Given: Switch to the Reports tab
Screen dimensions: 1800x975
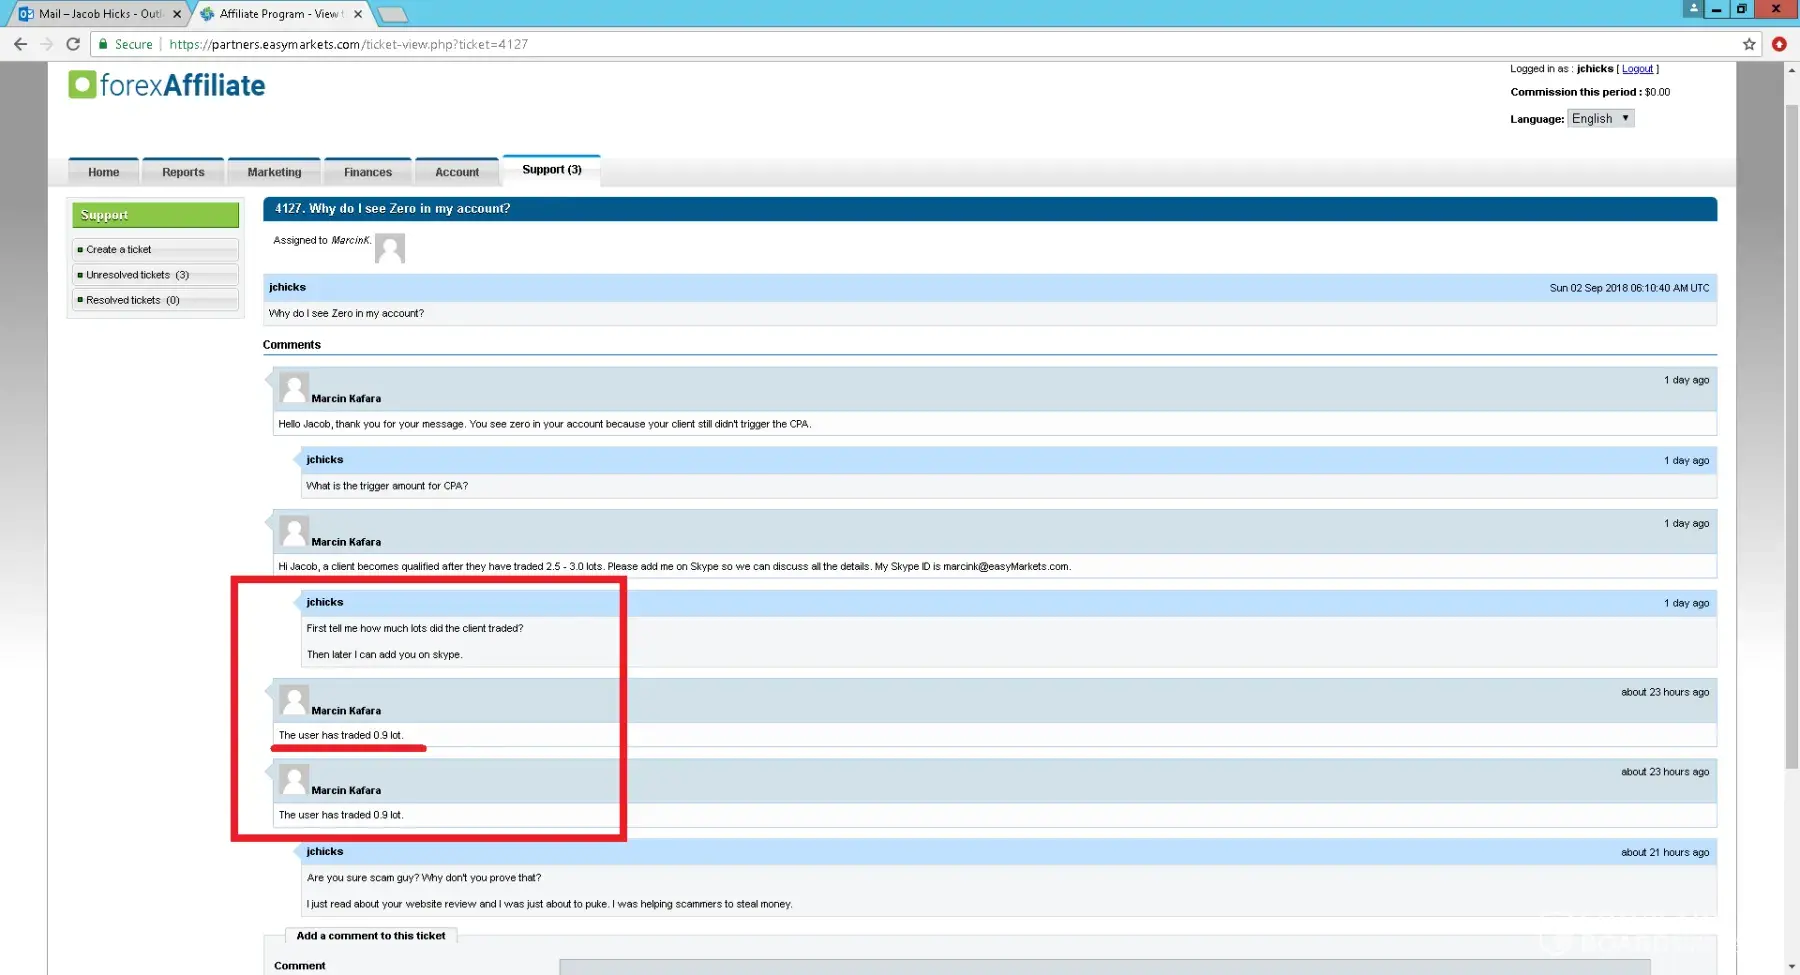Looking at the screenshot, I should [x=183, y=172].
